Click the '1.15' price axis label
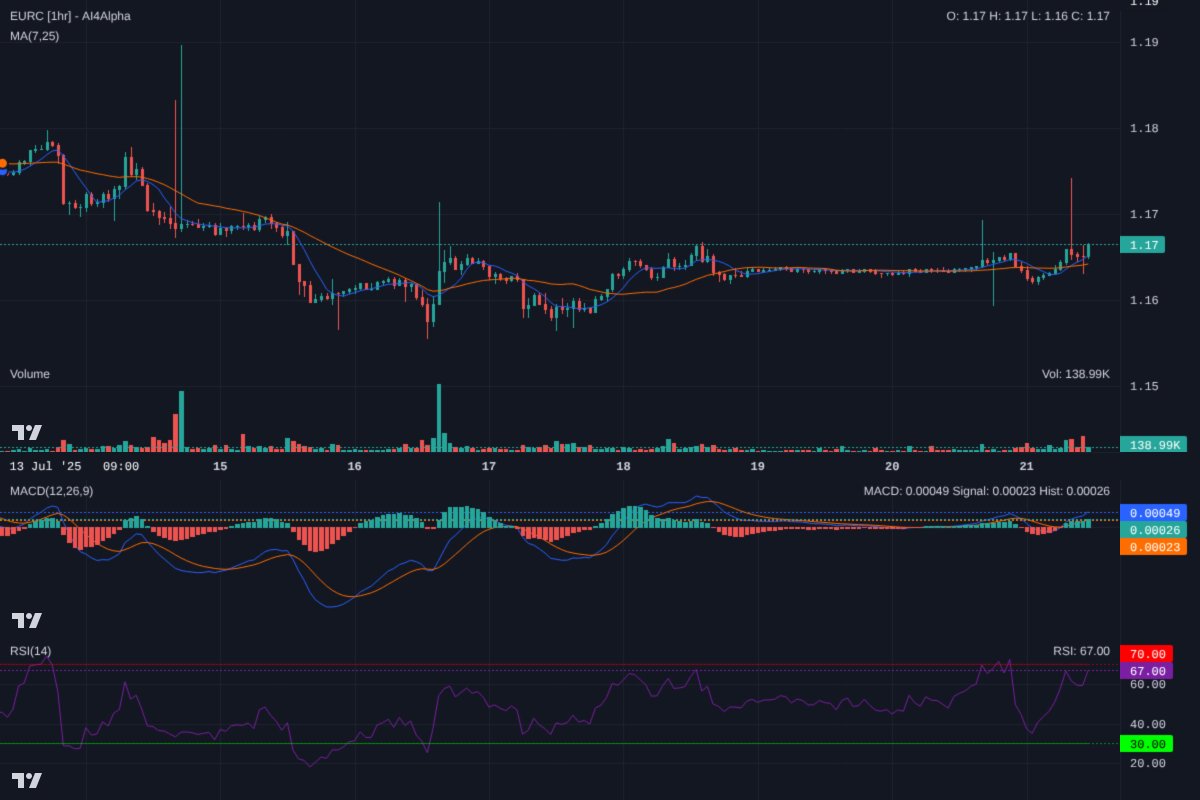1200x800 pixels. coord(1144,386)
